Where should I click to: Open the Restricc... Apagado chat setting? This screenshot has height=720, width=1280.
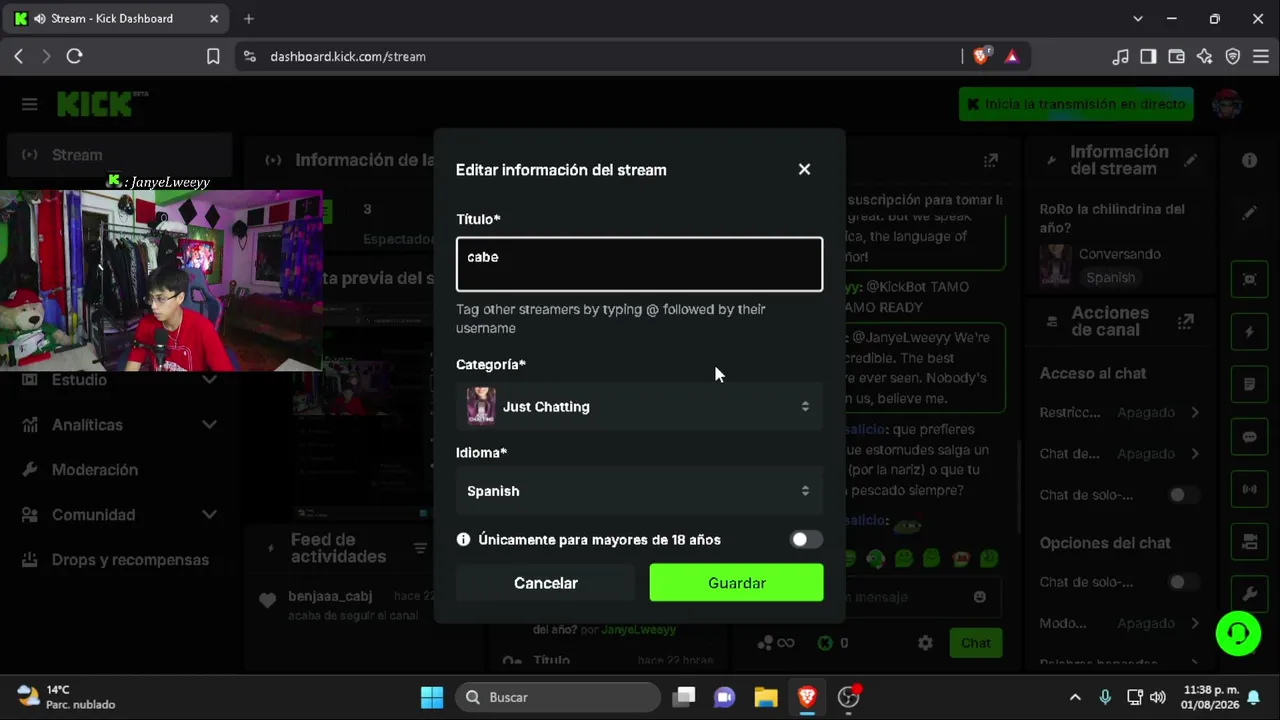pyautogui.click(x=1119, y=412)
